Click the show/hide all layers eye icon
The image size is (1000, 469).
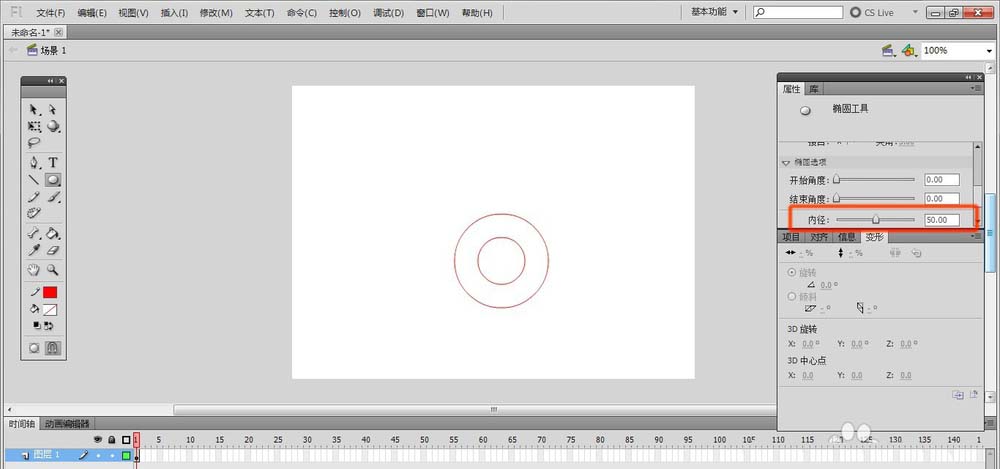pos(98,440)
